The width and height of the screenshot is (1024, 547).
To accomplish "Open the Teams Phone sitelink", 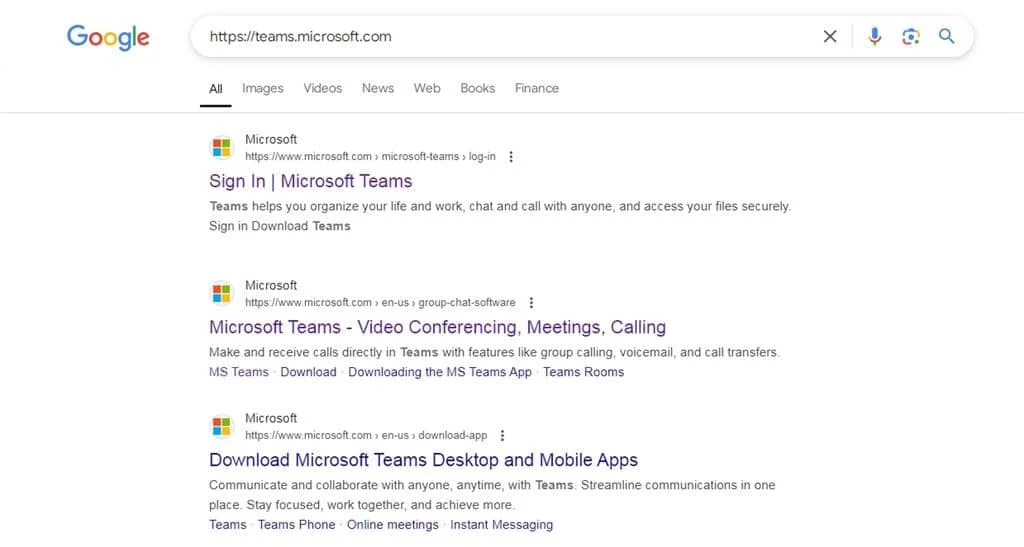I will pyautogui.click(x=296, y=525).
